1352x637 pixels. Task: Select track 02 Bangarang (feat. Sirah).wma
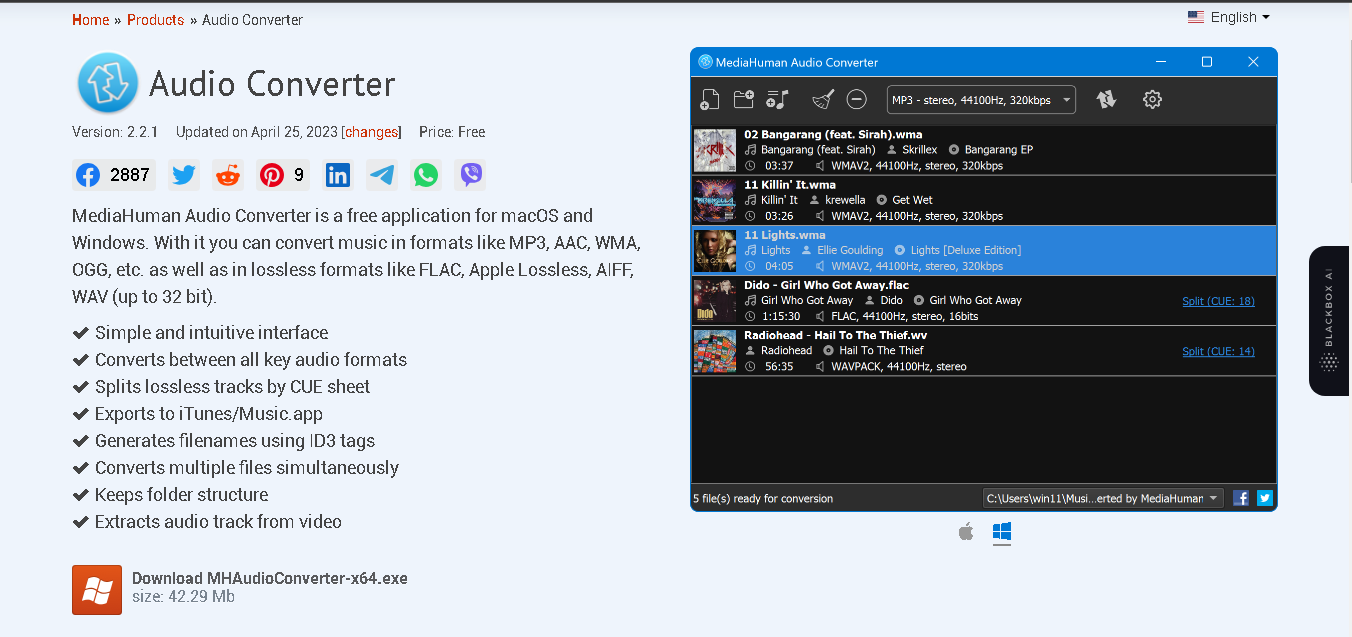(x=984, y=150)
